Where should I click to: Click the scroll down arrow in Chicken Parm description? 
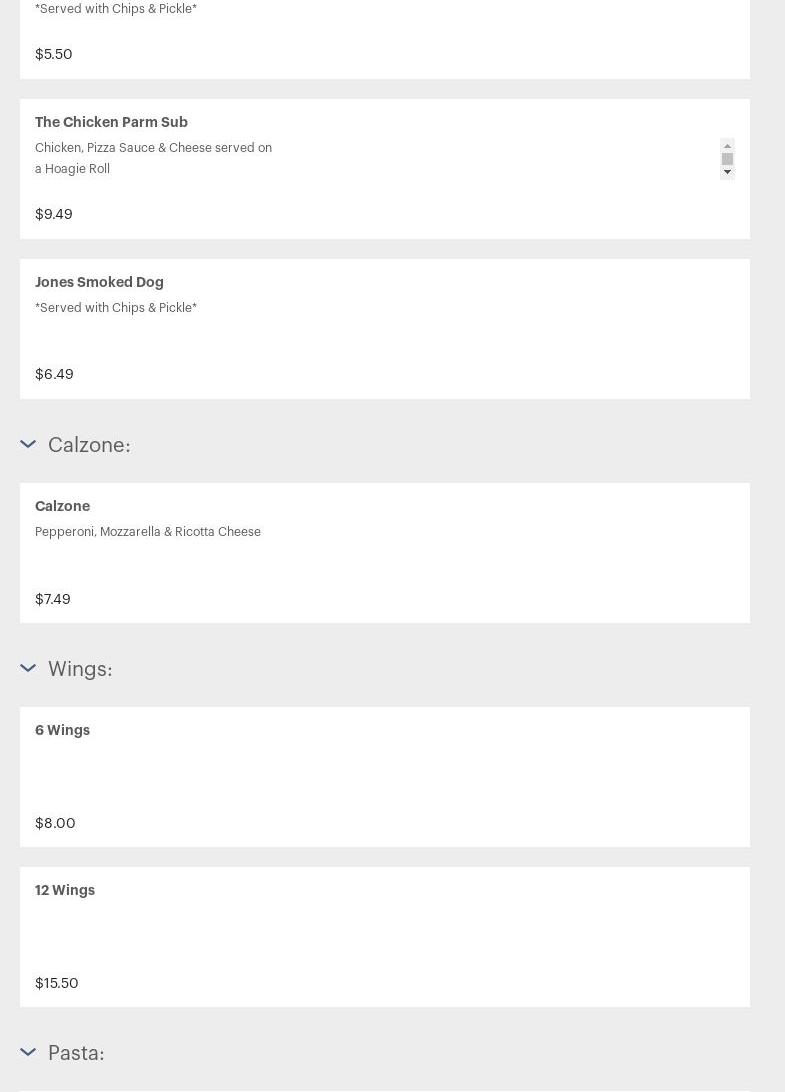[x=727, y=172]
